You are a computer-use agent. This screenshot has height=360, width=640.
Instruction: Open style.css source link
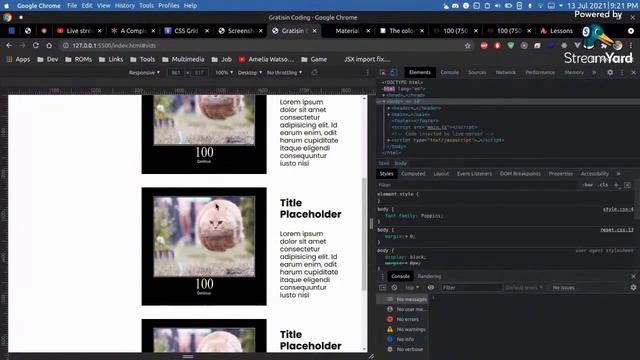(x=618, y=209)
